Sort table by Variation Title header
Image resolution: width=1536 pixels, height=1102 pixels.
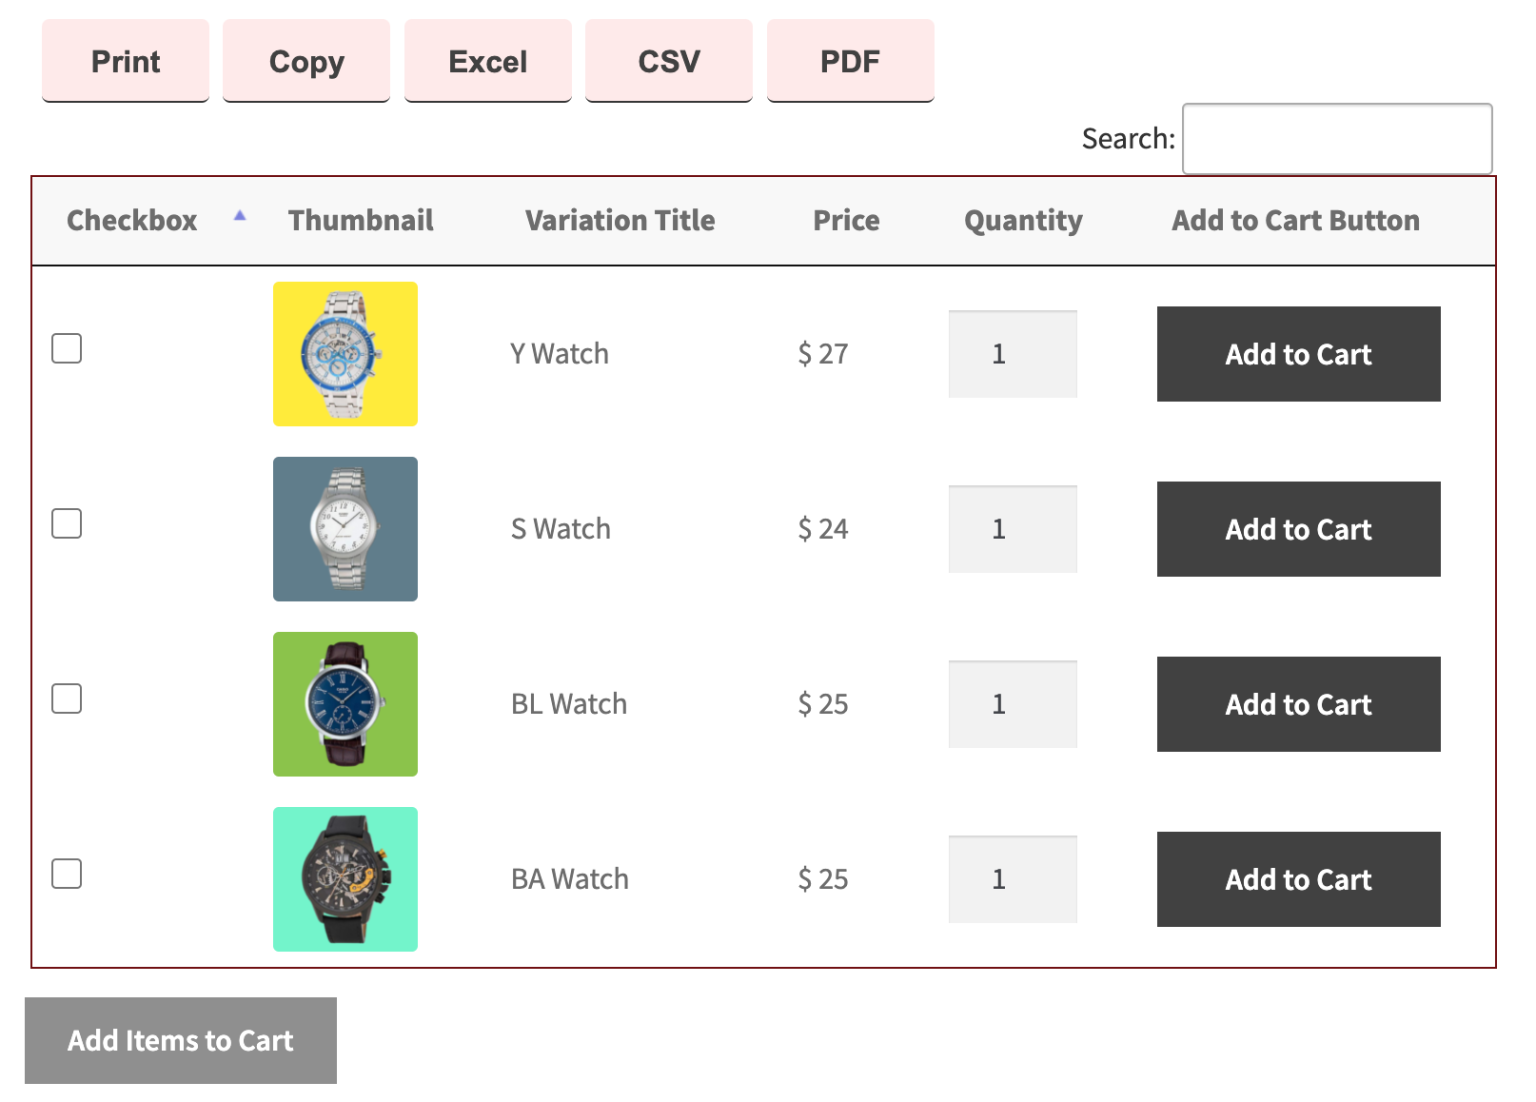coord(620,220)
